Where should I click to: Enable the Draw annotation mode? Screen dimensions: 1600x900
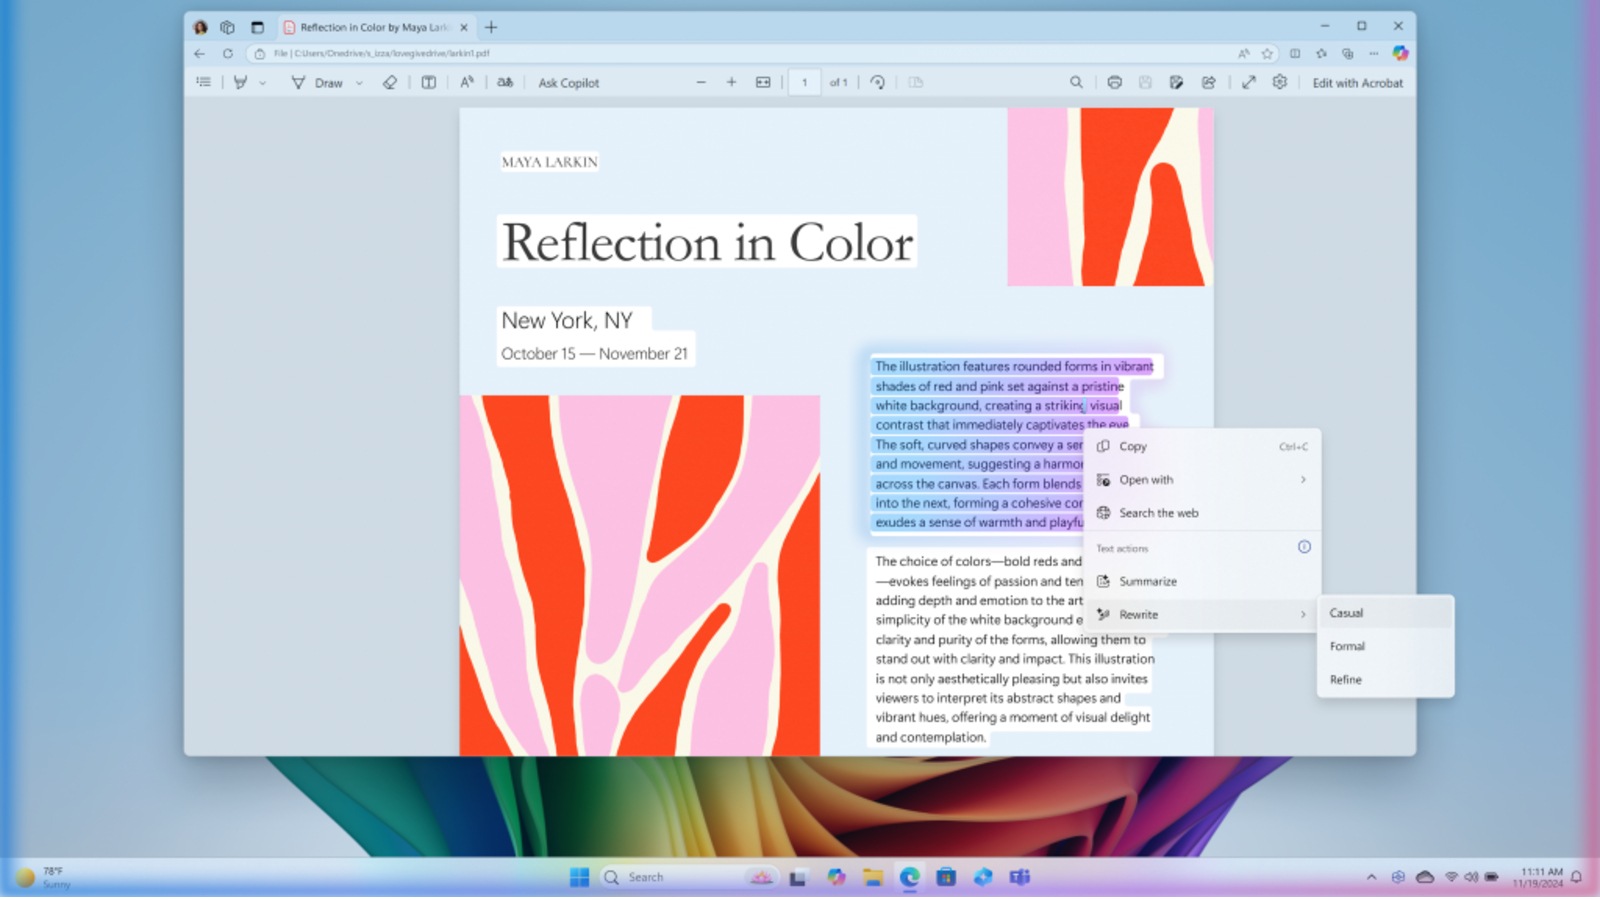point(322,82)
